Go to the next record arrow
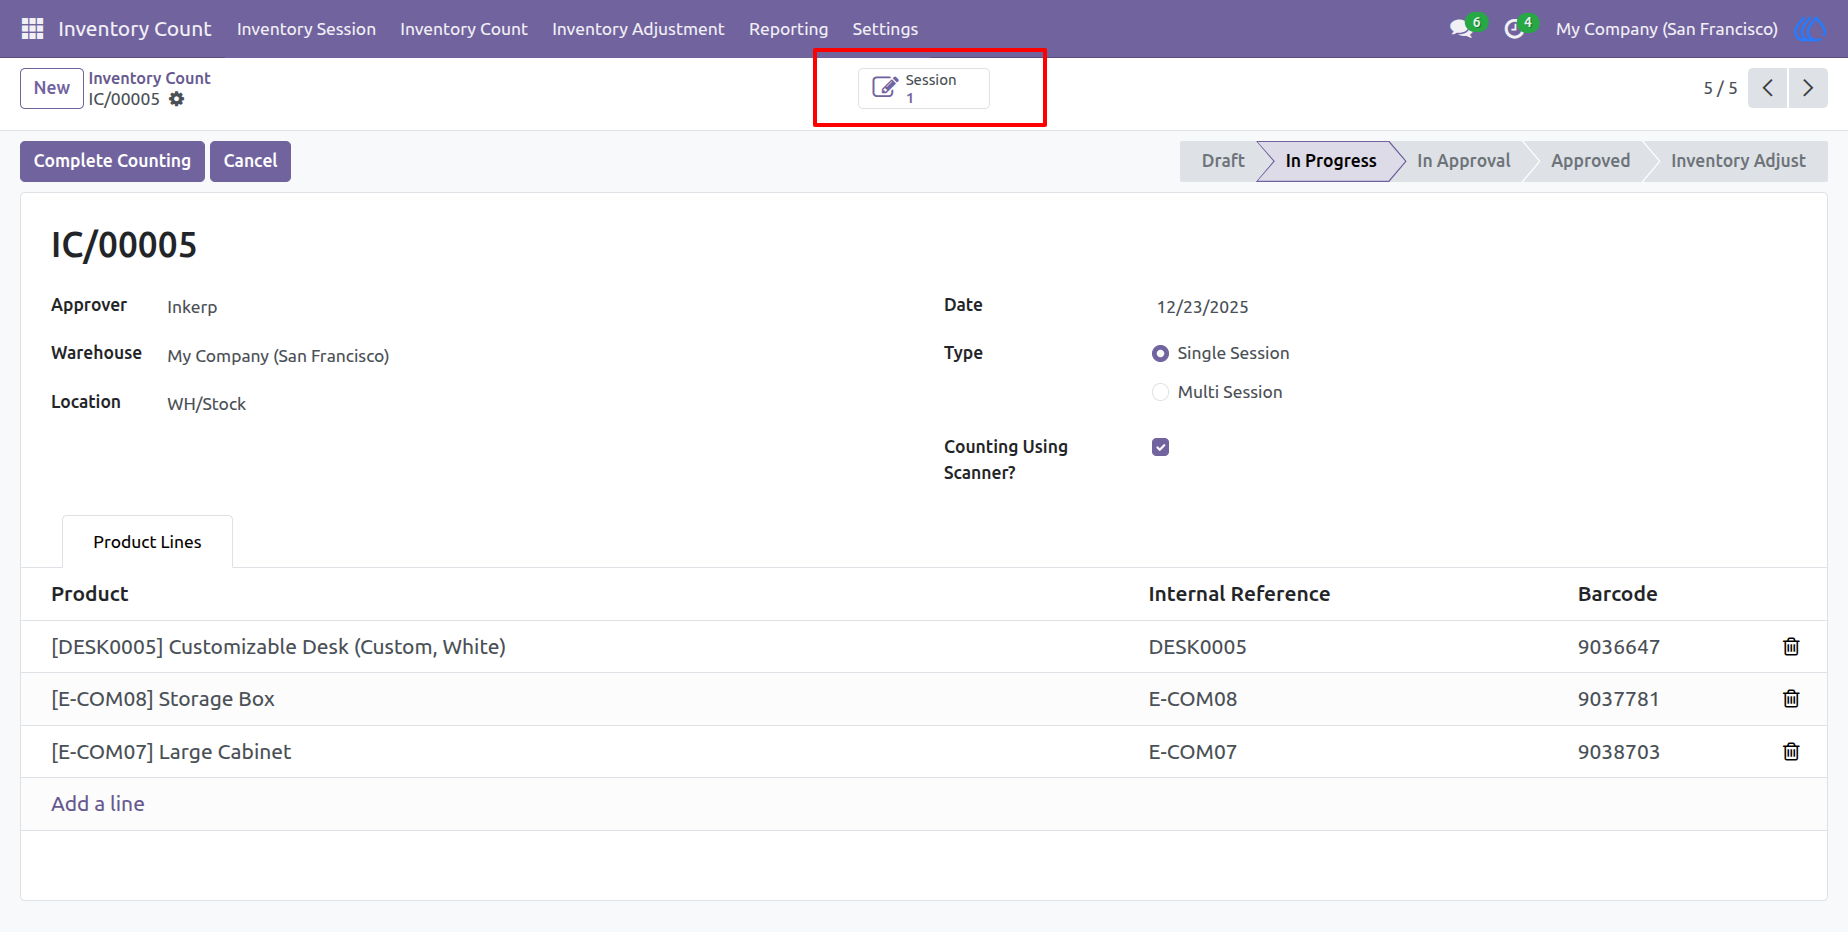 tap(1808, 88)
